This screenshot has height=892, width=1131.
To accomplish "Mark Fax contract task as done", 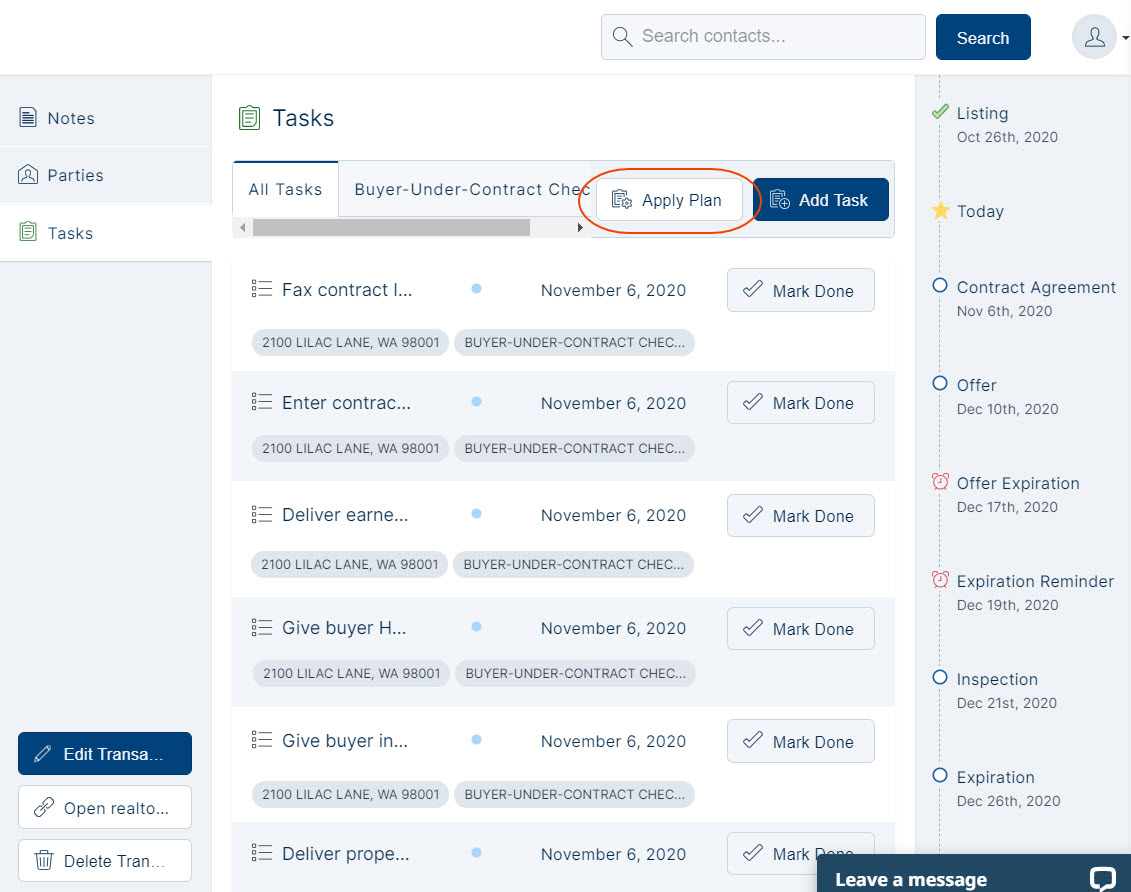I will click(801, 291).
